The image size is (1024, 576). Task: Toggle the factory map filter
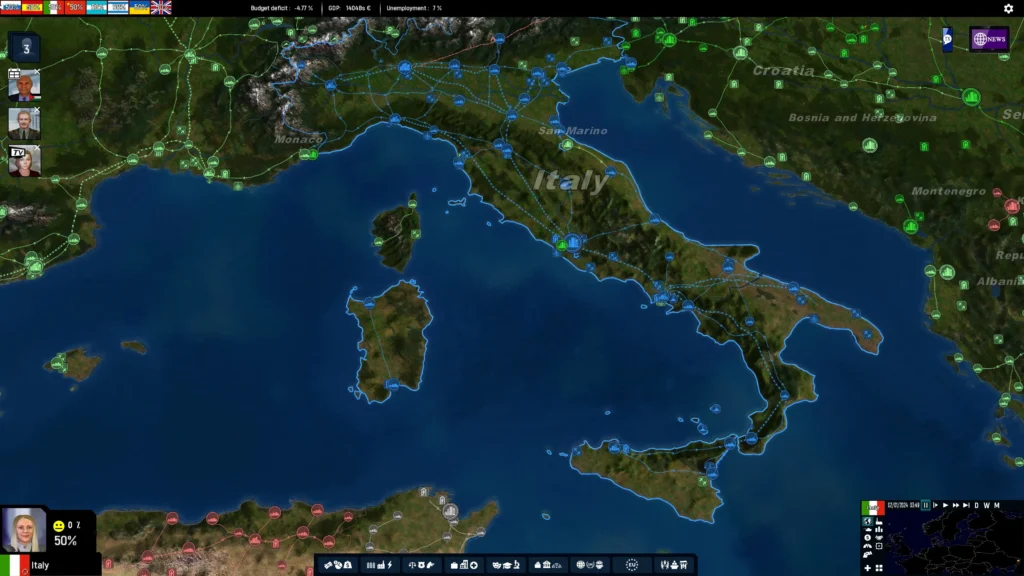point(879,521)
